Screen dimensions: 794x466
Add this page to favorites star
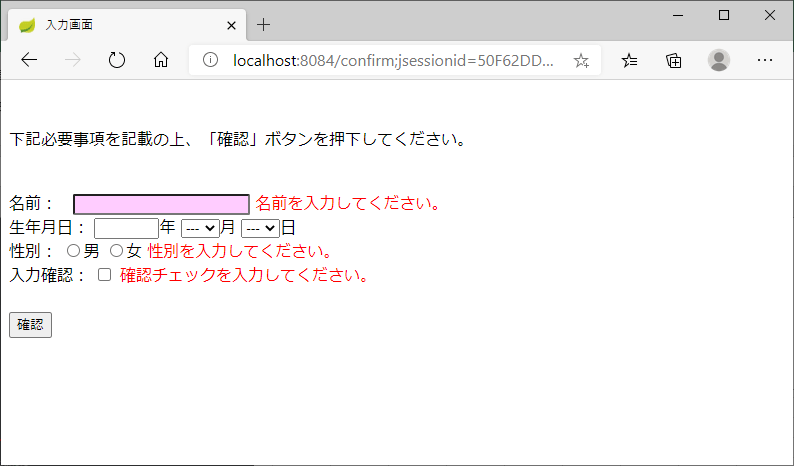[581, 61]
